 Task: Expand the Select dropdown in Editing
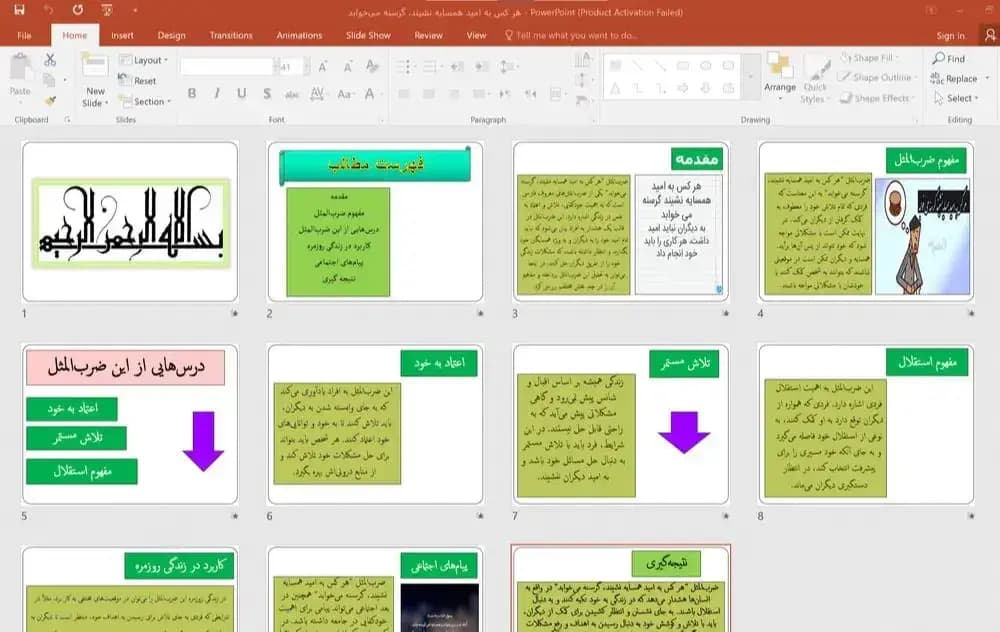956,98
